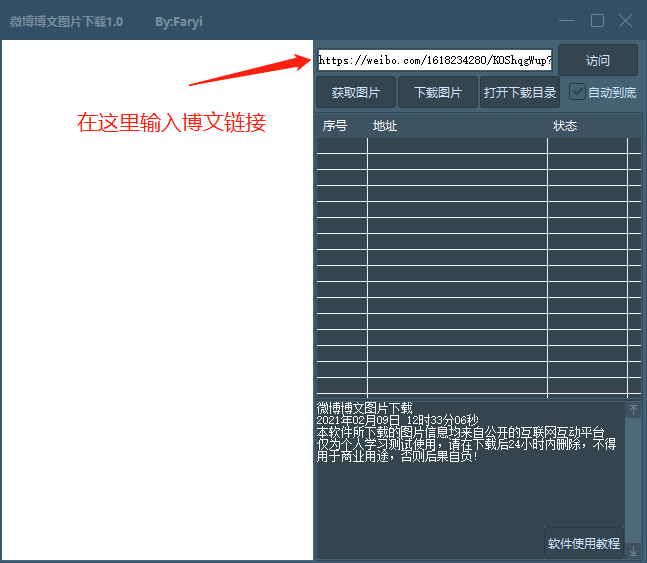Click the 状态 column header
This screenshot has width=647, height=563.
pos(565,125)
